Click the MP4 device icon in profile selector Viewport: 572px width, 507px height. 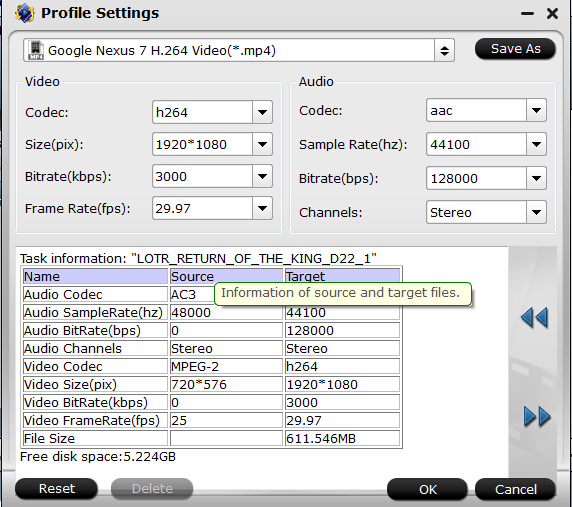coord(36,50)
